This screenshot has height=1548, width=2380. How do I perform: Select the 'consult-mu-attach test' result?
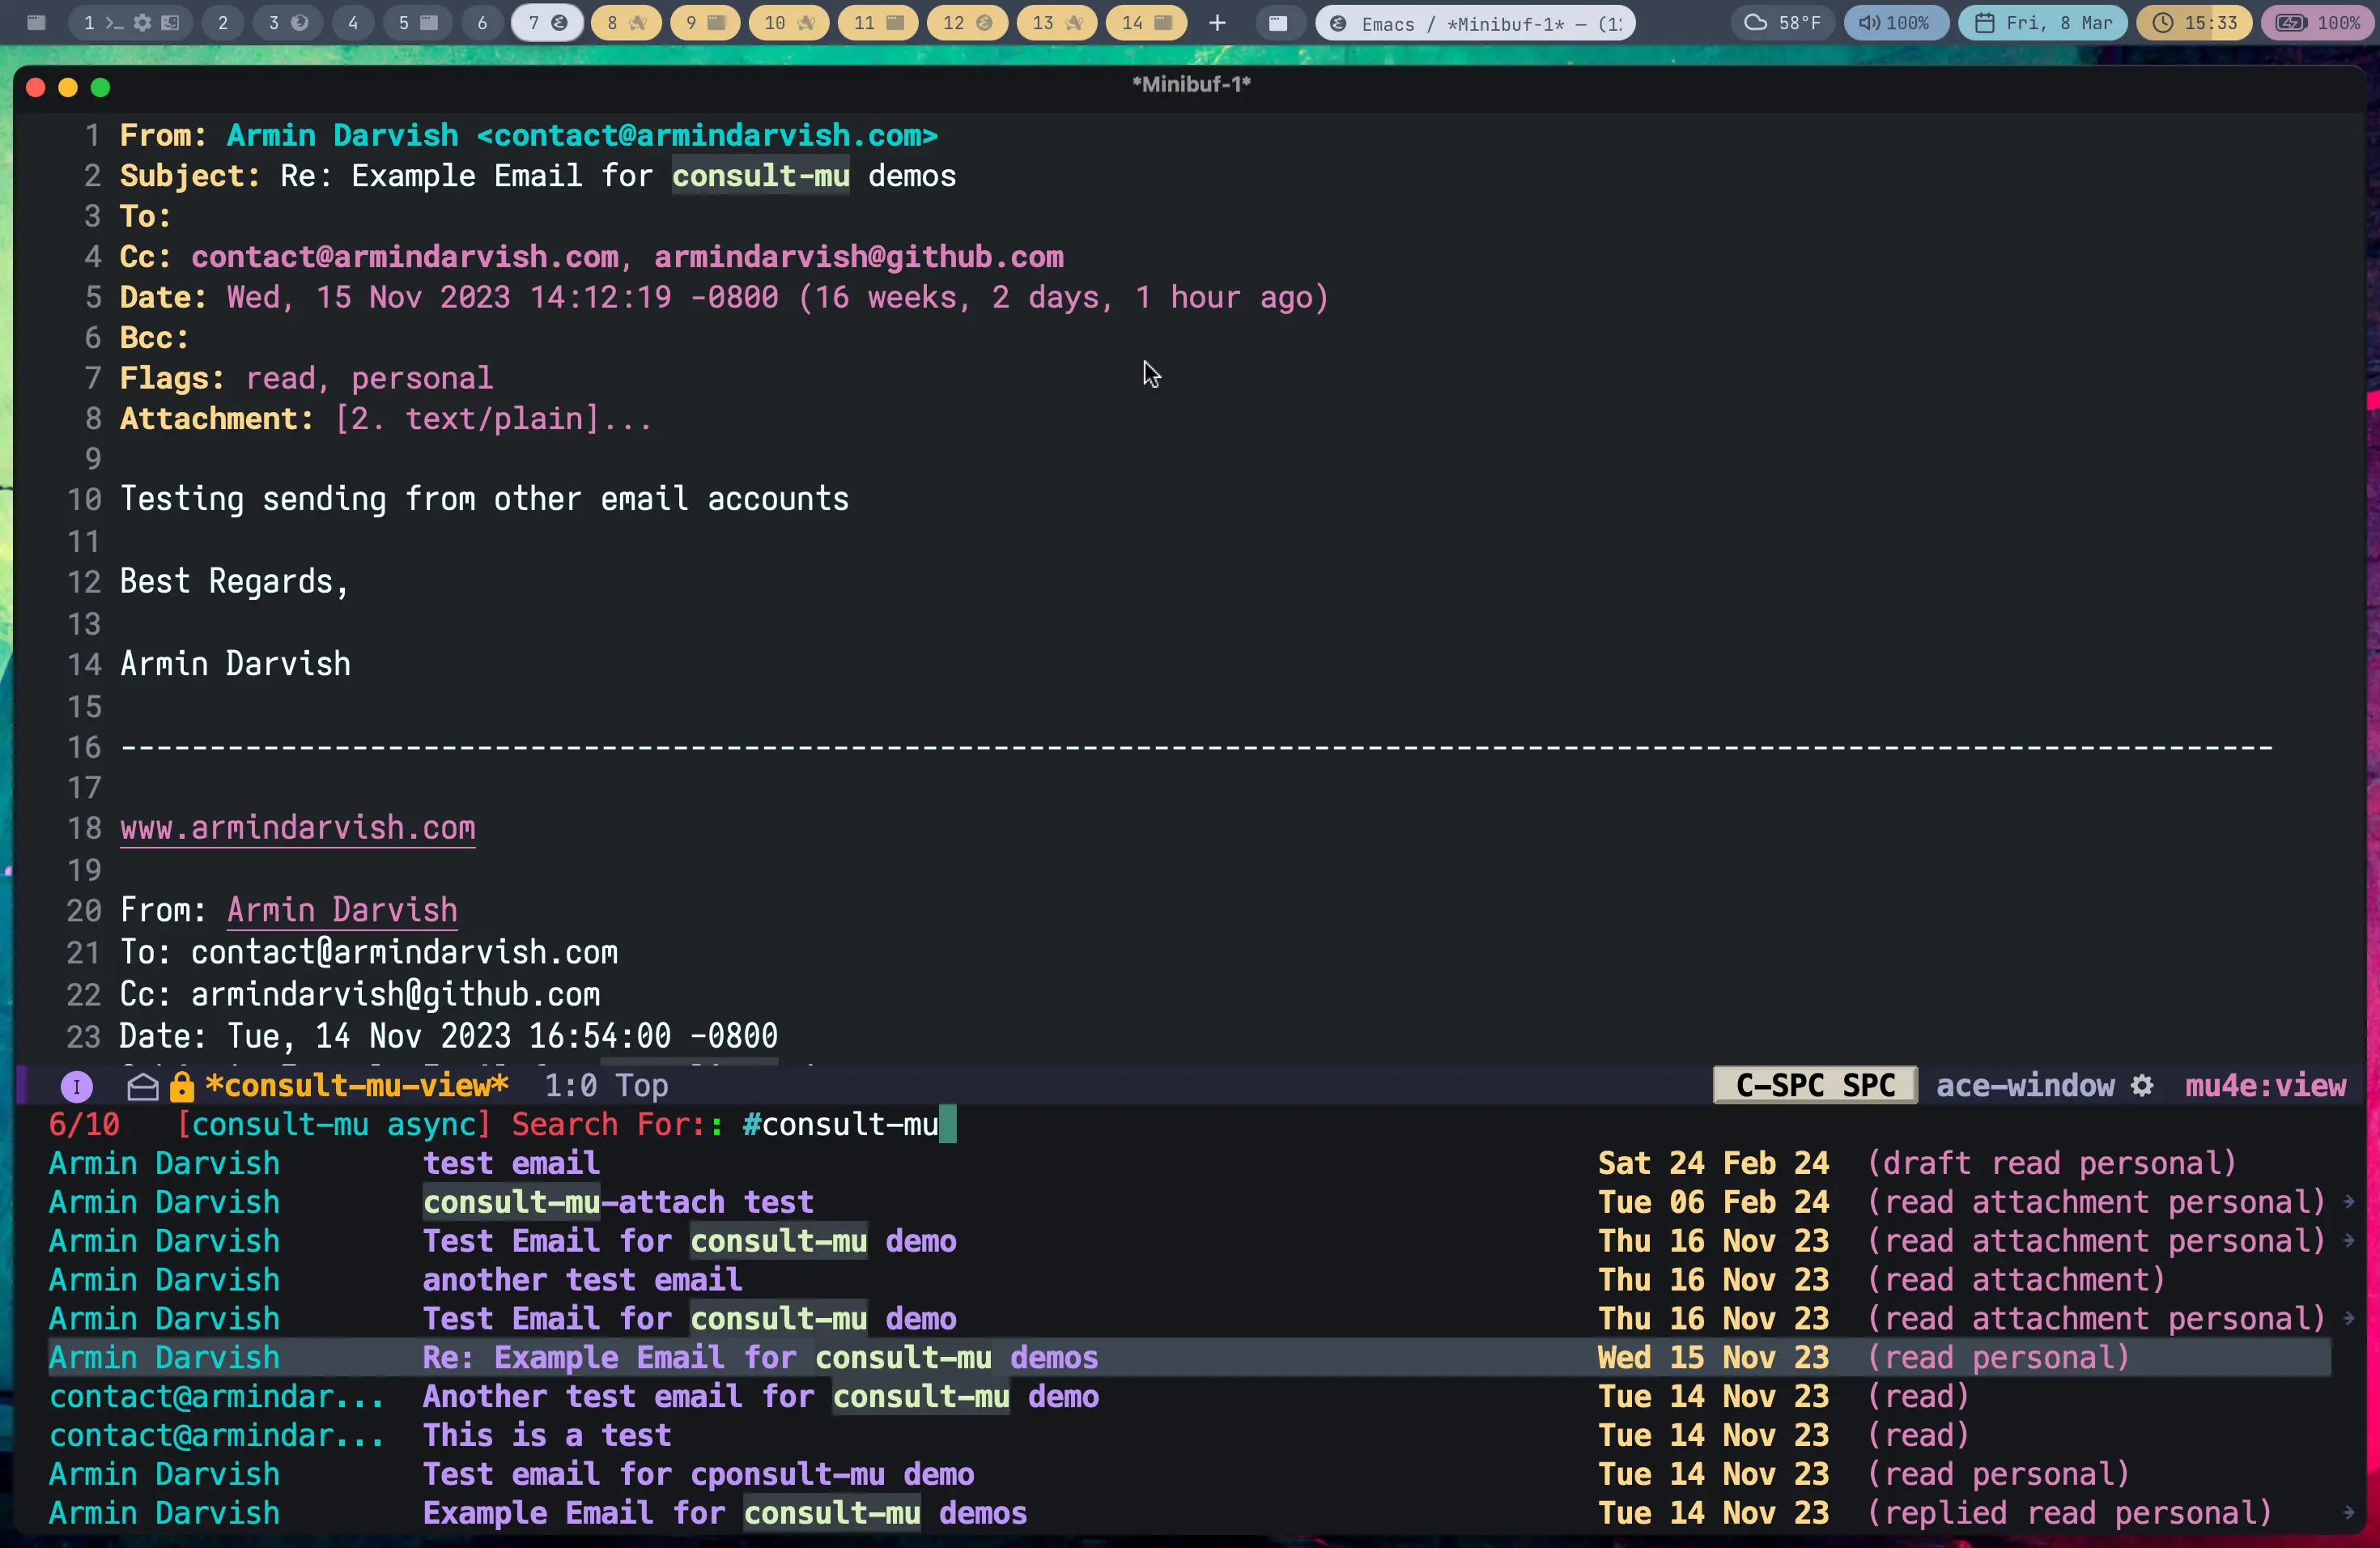pos(1190,1202)
